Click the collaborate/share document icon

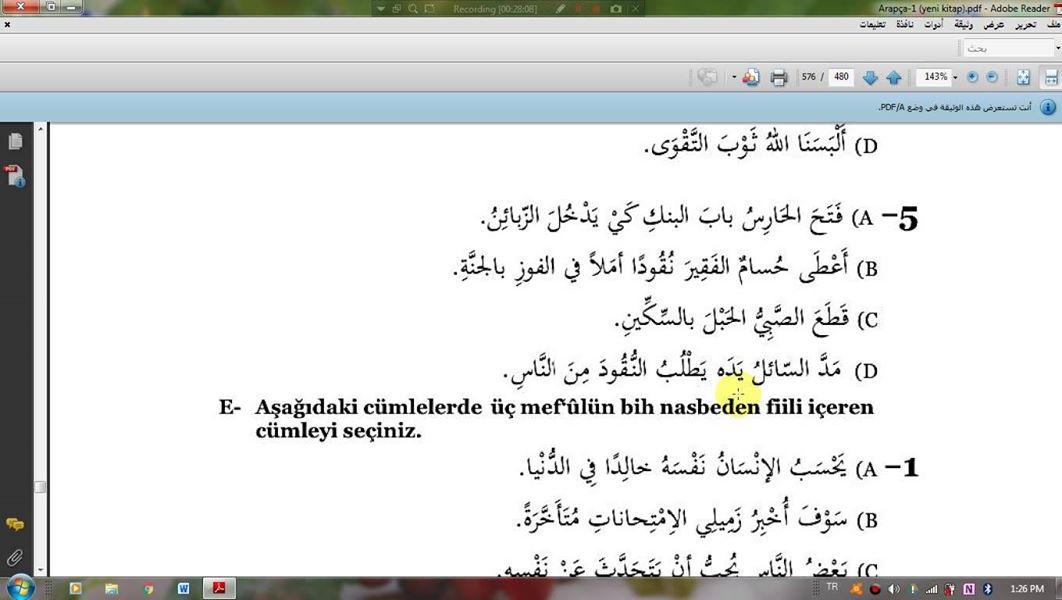click(750, 77)
